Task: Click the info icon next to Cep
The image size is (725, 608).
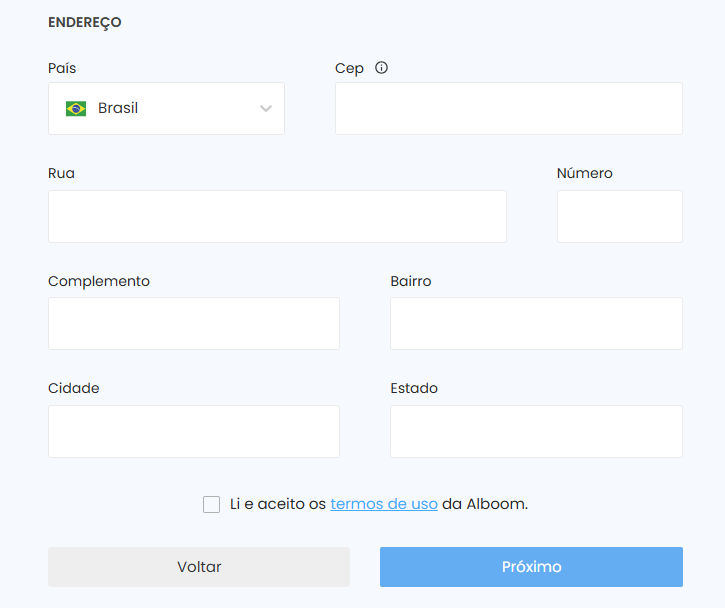Action: (381, 68)
